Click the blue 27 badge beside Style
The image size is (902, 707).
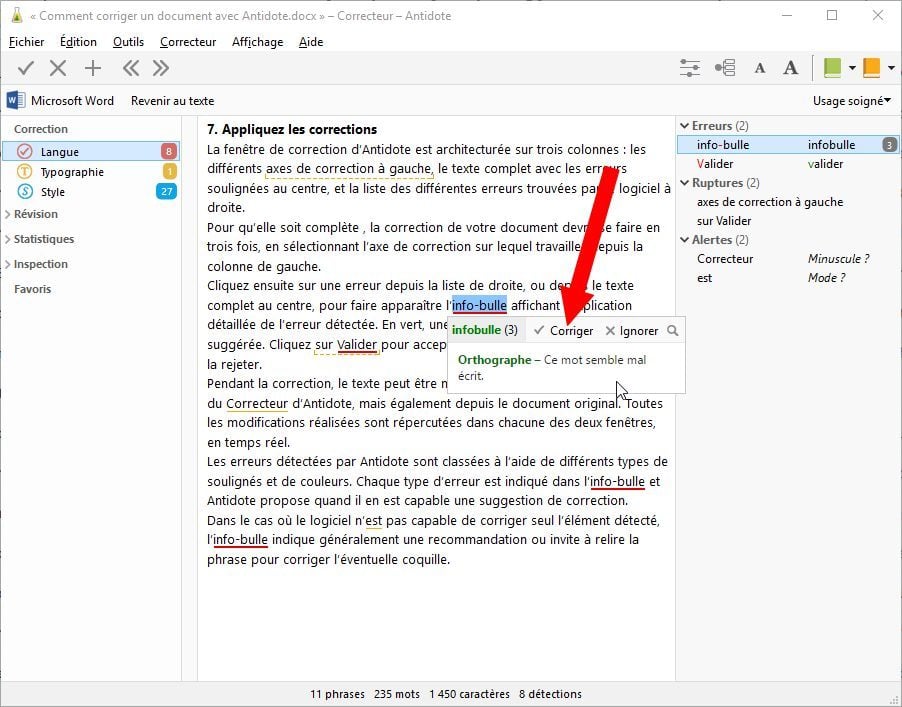(166, 192)
